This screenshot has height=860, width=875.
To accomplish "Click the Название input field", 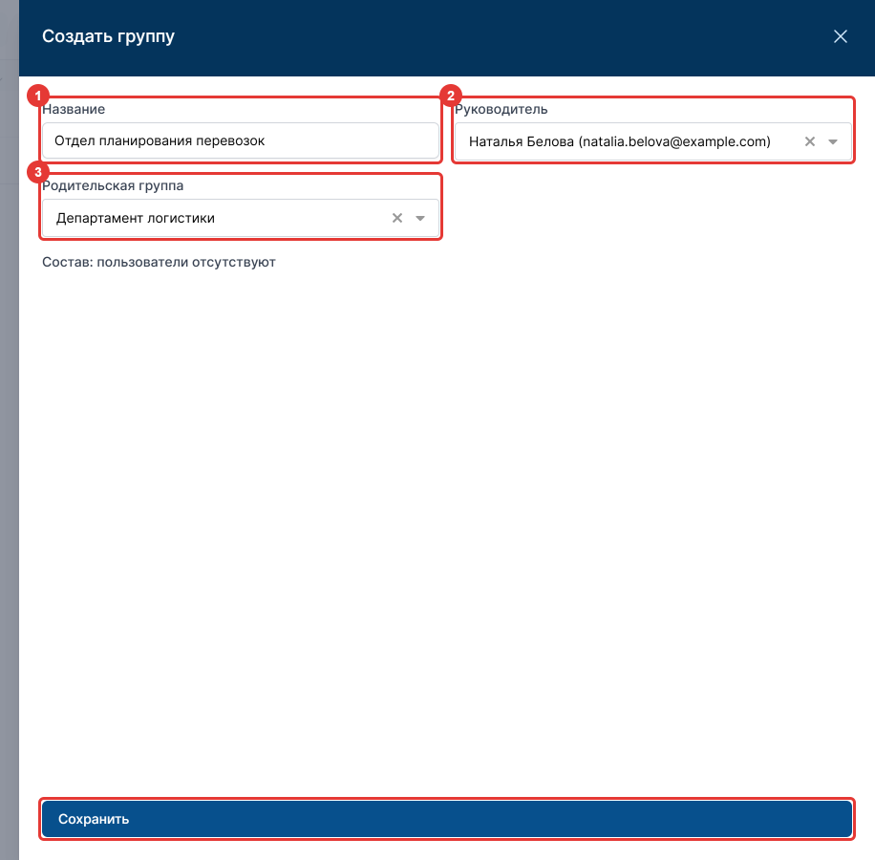I will tap(241, 141).
